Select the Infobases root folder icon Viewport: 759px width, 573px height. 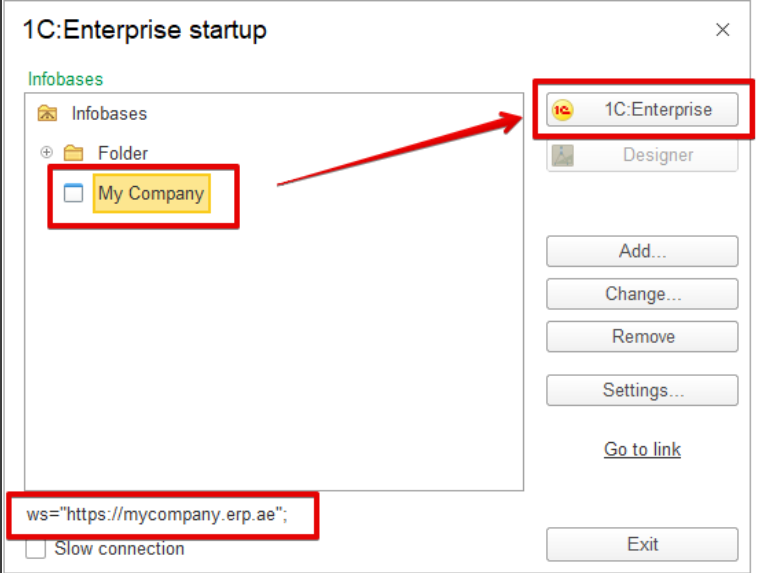tap(47, 113)
